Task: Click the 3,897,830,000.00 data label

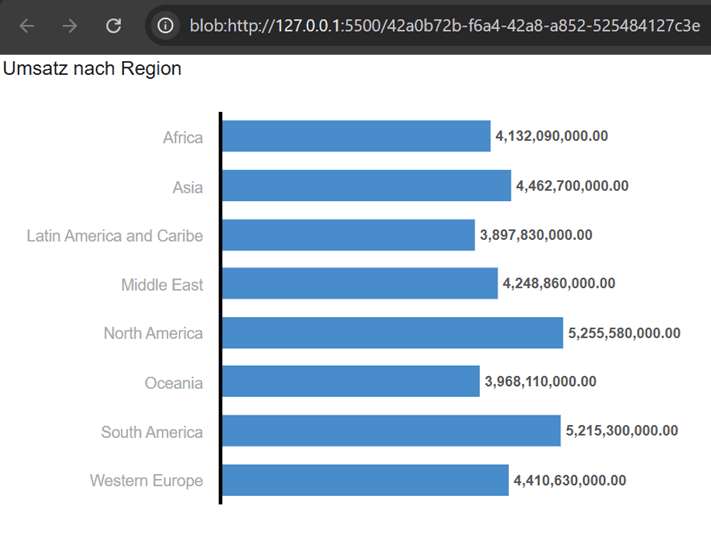Action: pos(536,235)
